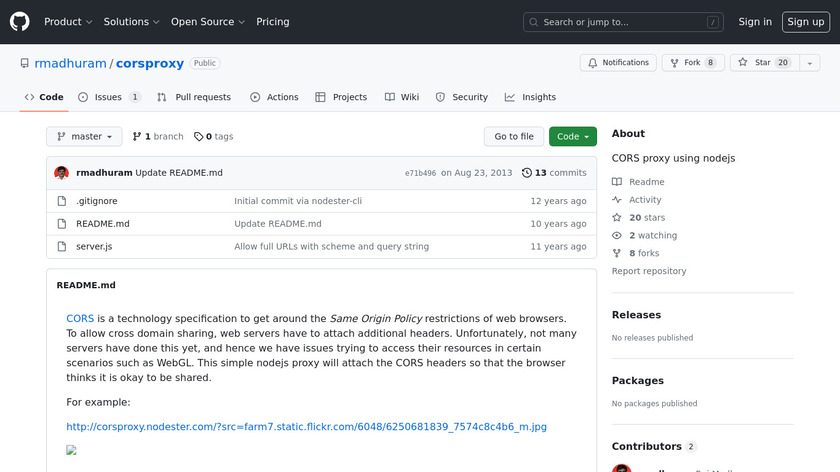Click the on Aug 23, 2013 commit date
This screenshot has width=840, height=472.
click(x=476, y=173)
